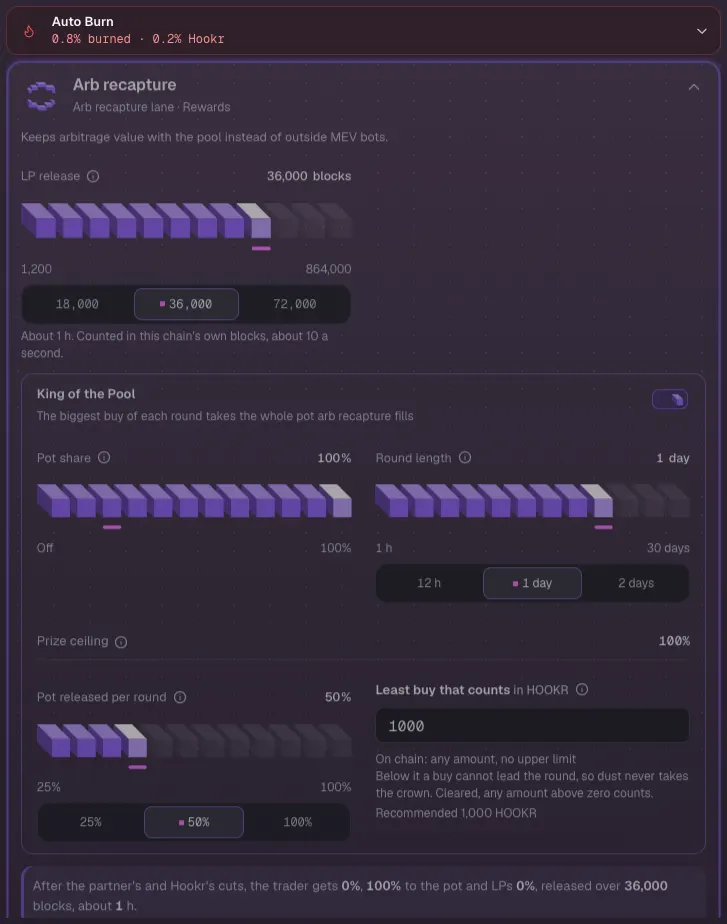Collapse the Arb recapture section chevron
The image size is (727, 924).
tap(694, 87)
